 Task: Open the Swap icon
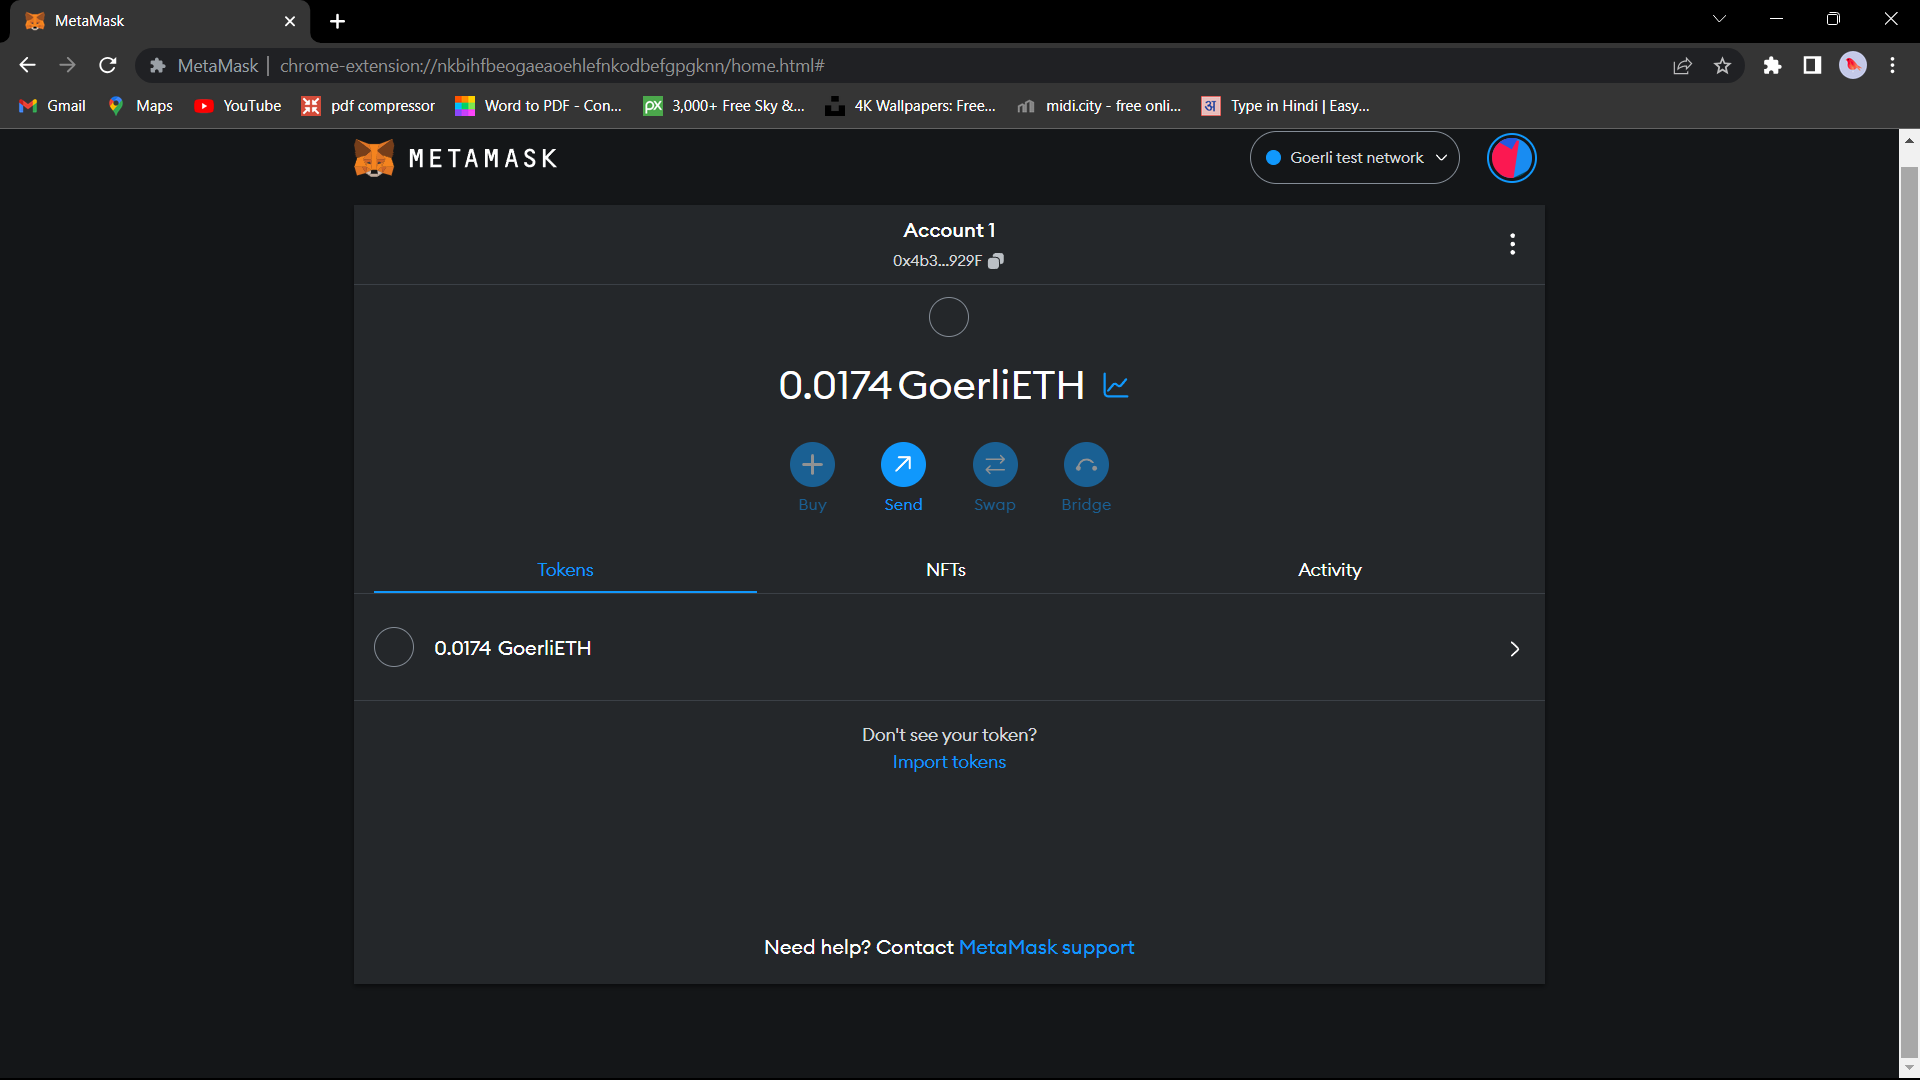point(994,464)
